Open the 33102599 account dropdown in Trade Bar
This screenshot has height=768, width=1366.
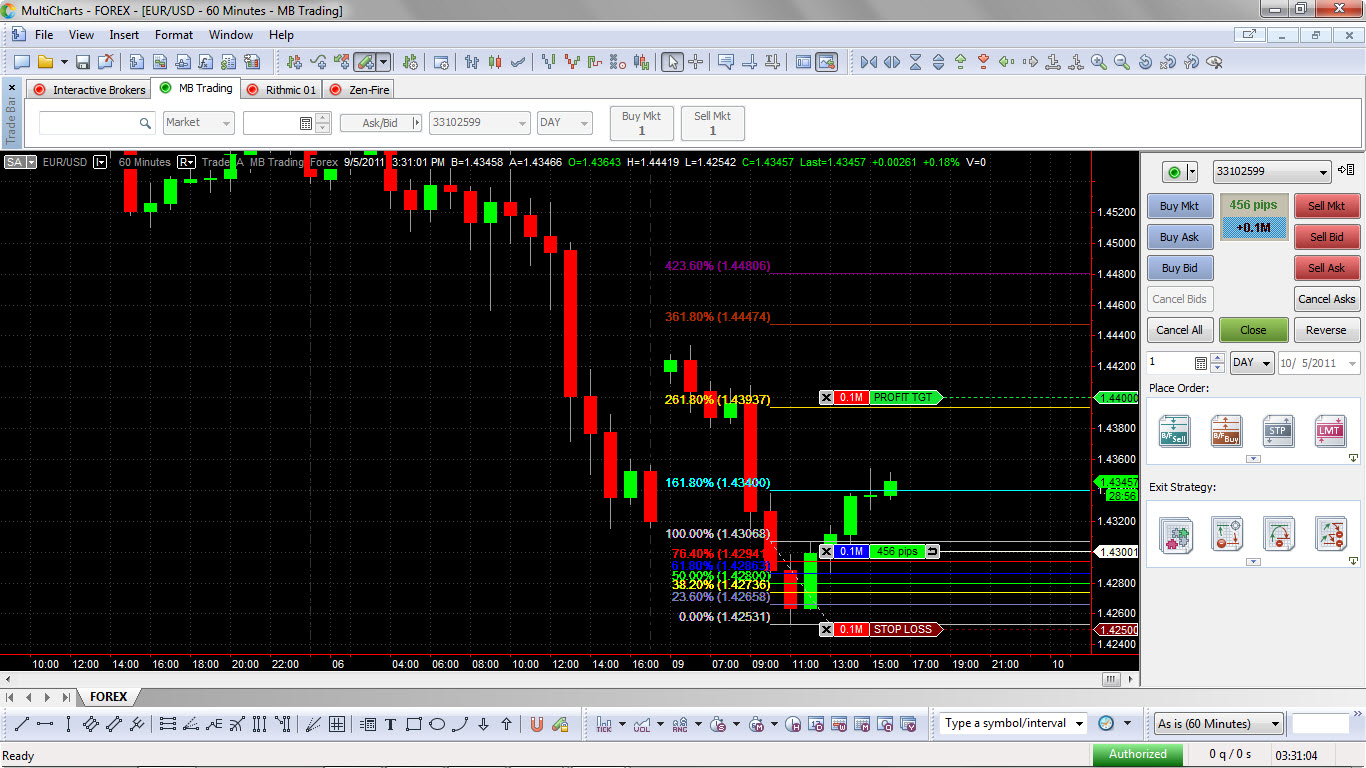pyautogui.click(x=479, y=123)
